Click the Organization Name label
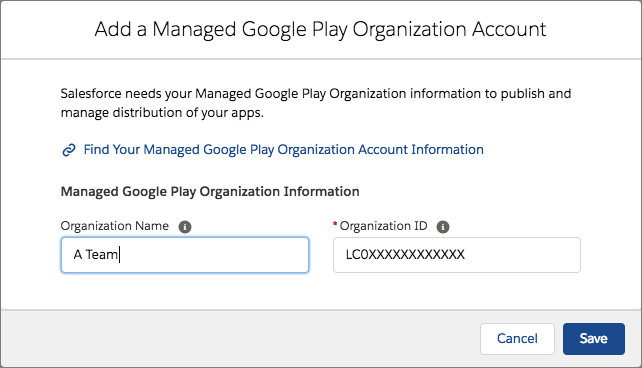The image size is (642, 368). [x=115, y=226]
